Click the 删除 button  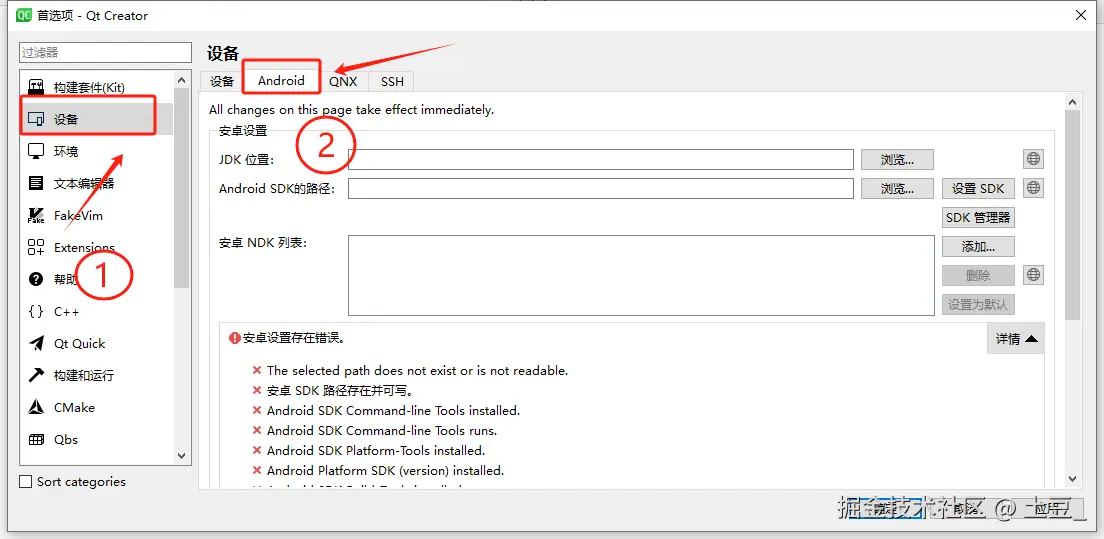coord(978,276)
